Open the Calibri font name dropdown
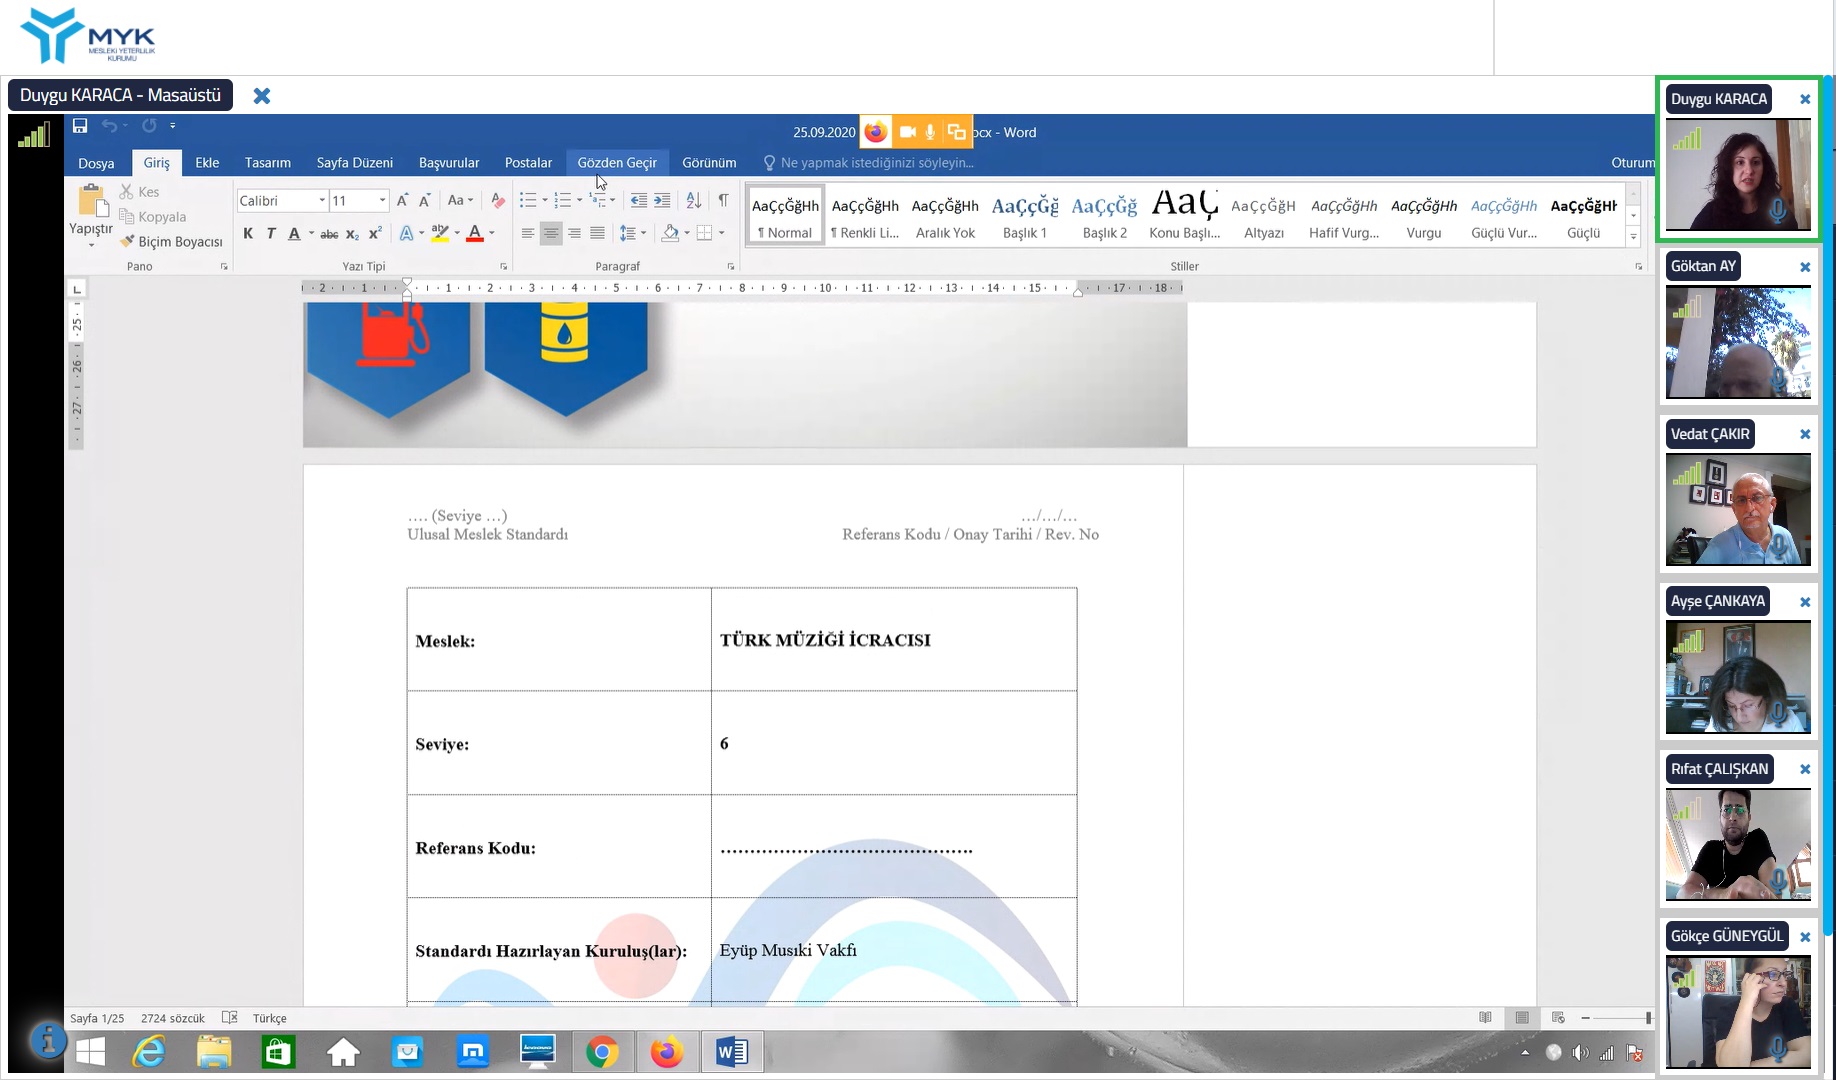The width and height of the screenshot is (1836, 1081). click(x=322, y=201)
